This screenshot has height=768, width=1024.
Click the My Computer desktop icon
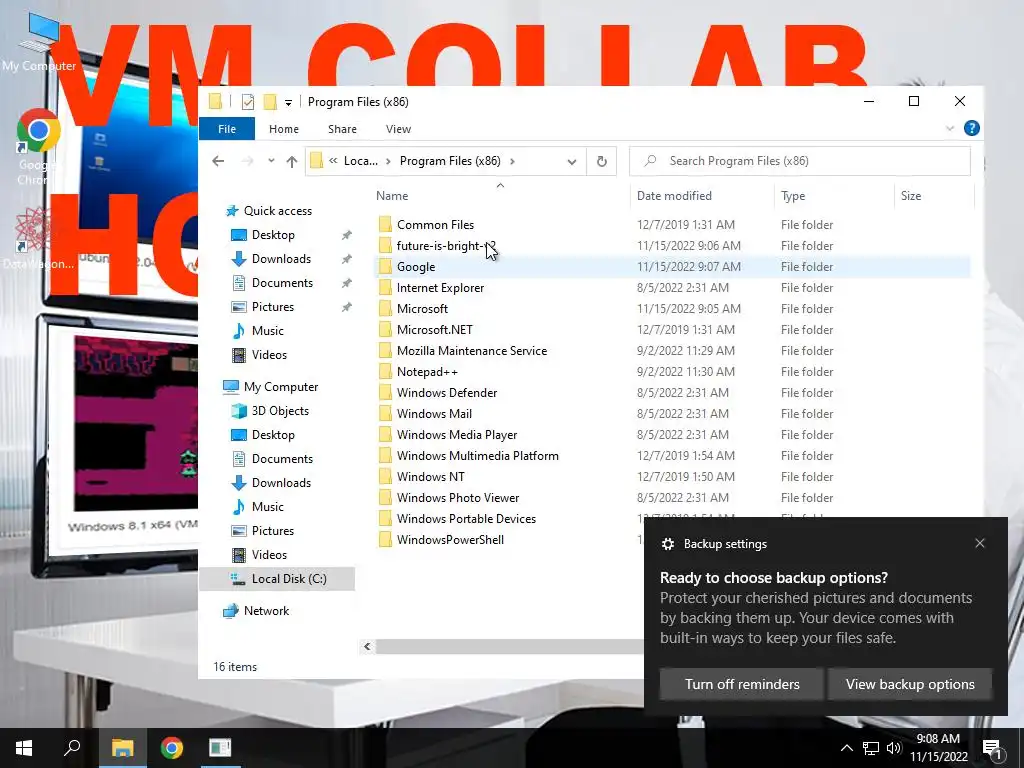click(39, 42)
